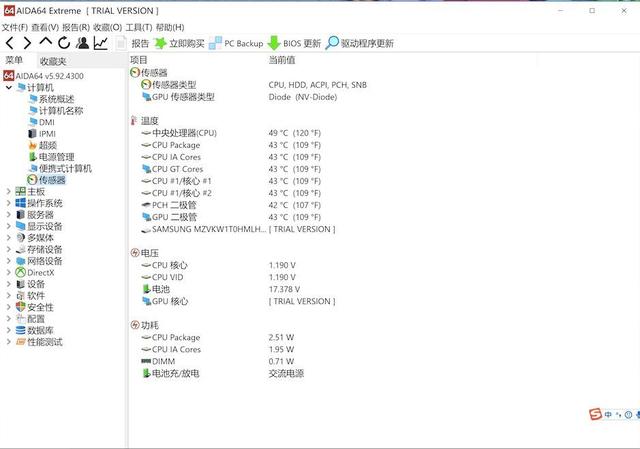Screen dimensions: 640x449
Task: Expand the DirectX tree node
Action: pyautogui.click(x=9, y=272)
